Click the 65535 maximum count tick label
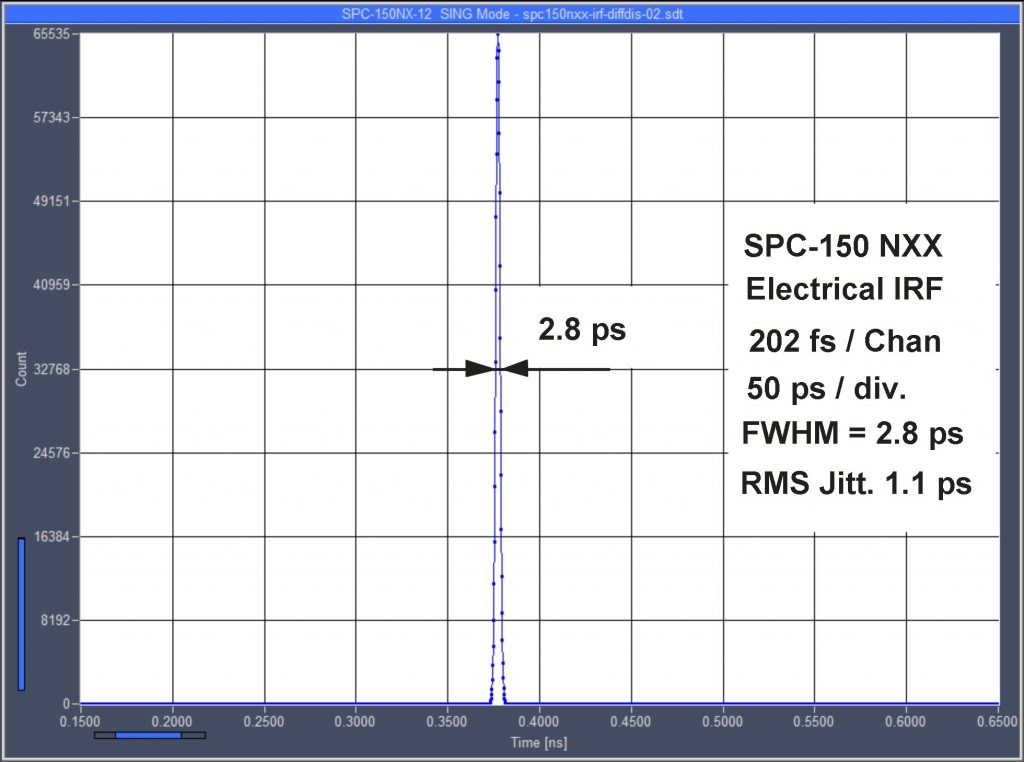Screen dimensions: 1024x762 tap(51, 33)
